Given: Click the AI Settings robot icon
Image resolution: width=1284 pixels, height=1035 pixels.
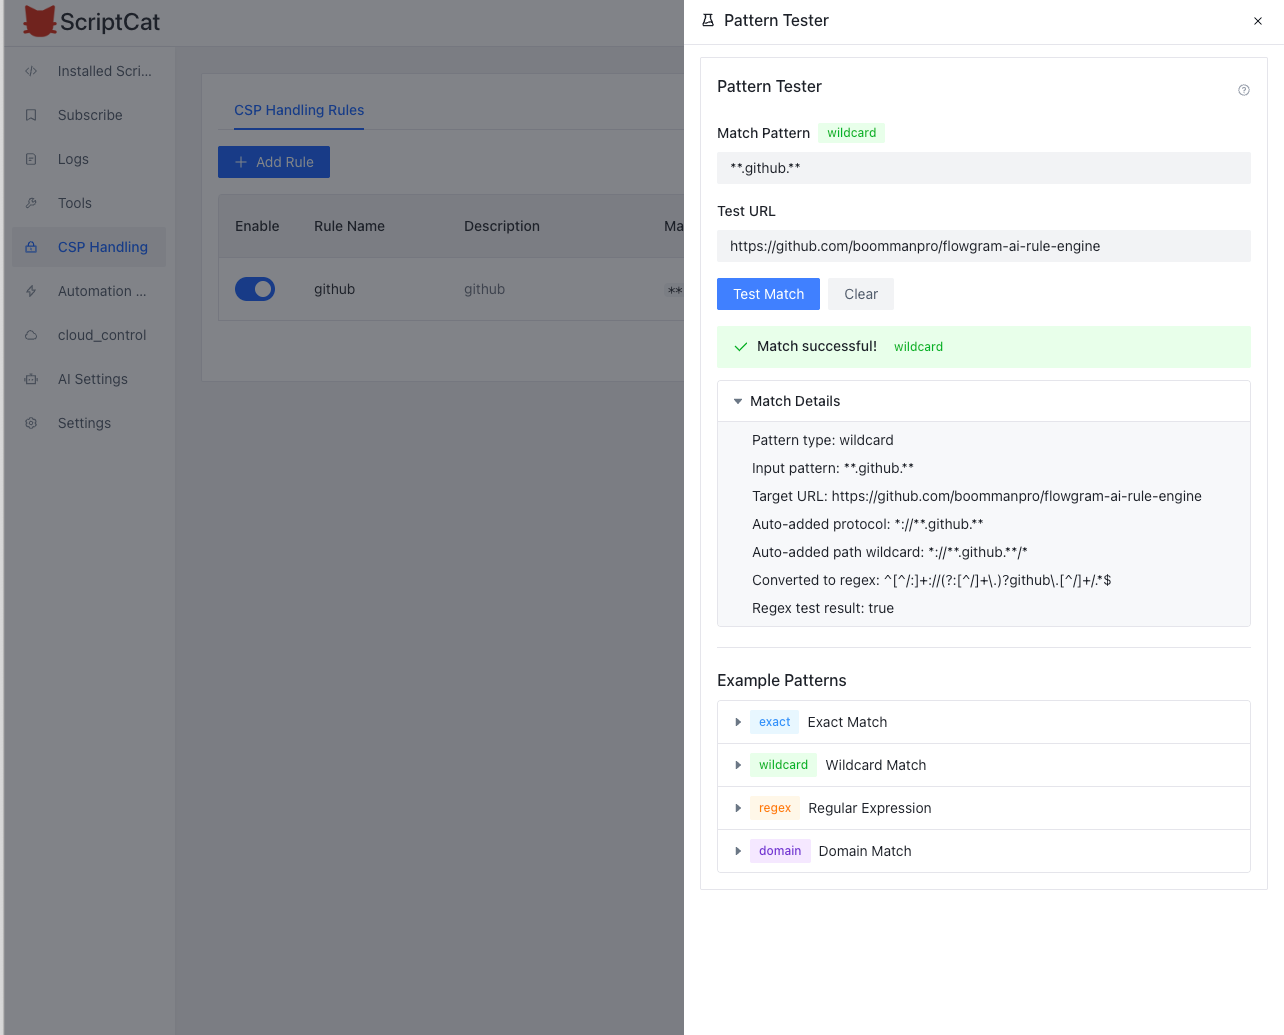Looking at the screenshot, I should pyautogui.click(x=31, y=379).
